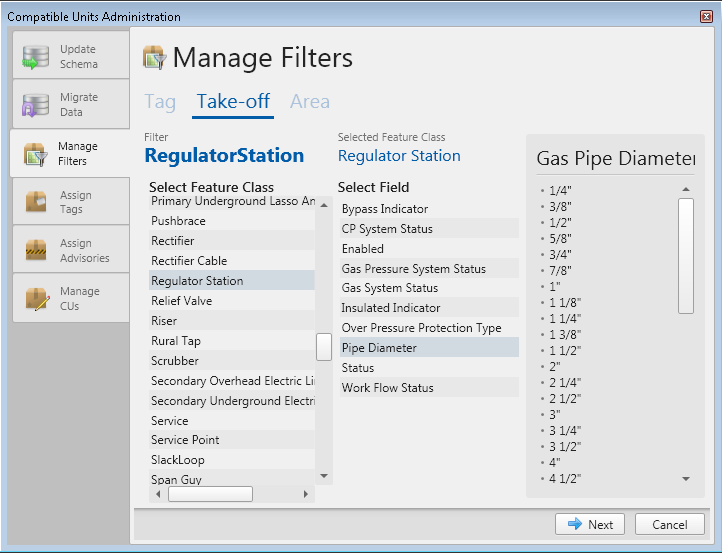Viewport: 722px width, 553px height.
Task: Choose Over Pressure Protection Type field
Action: pyautogui.click(x=421, y=328)
